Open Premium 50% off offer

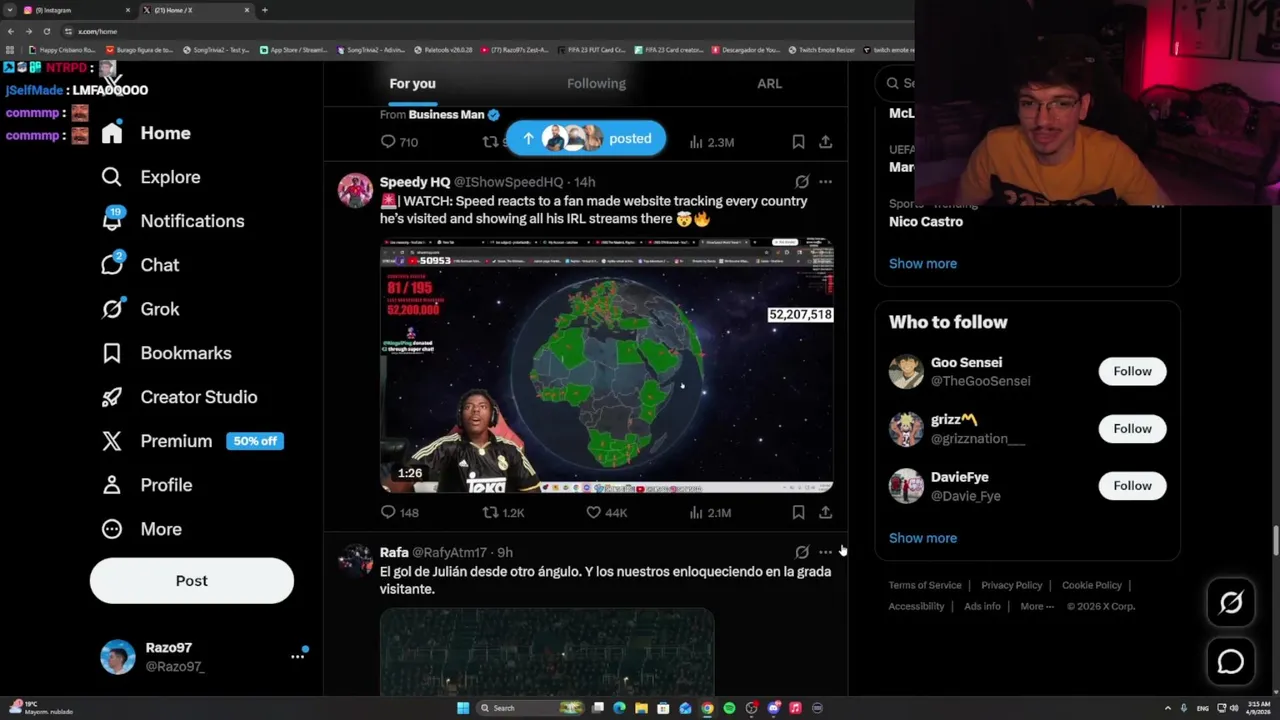192,441
